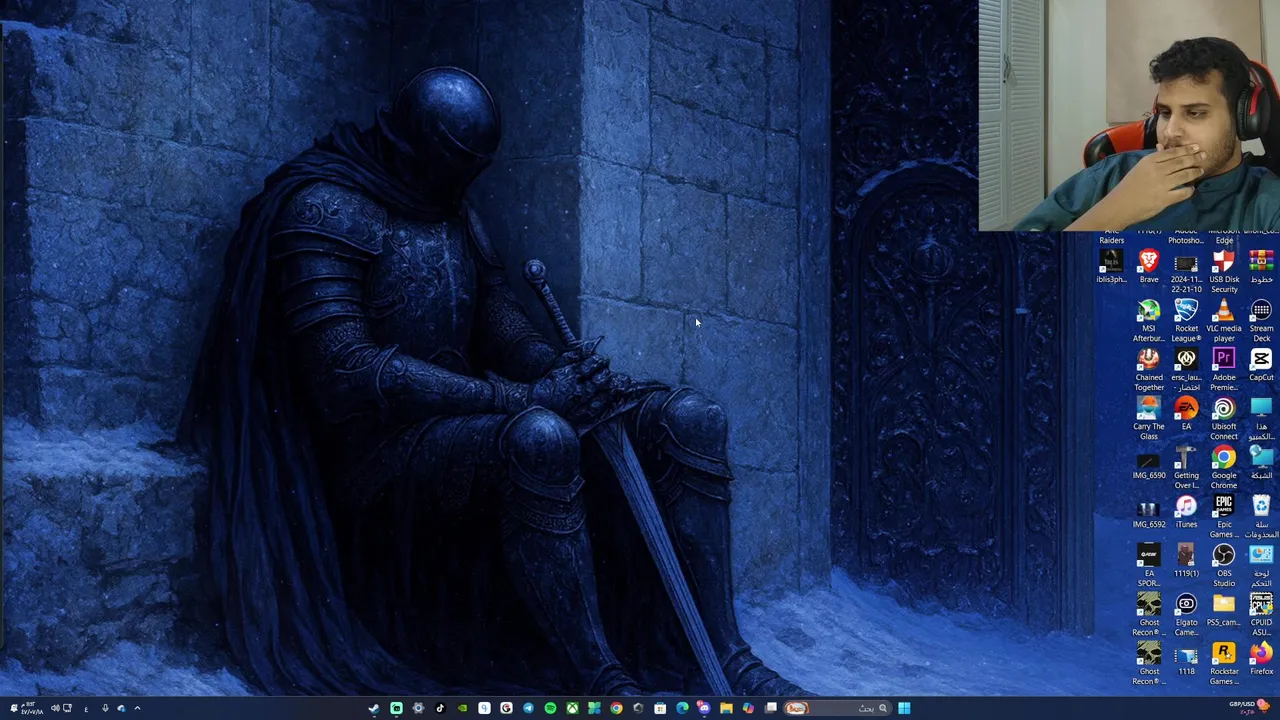This screenshot has width=1280, height=720.
Task: Open Steam from the taskbar
Action: [x=374, y=708]
